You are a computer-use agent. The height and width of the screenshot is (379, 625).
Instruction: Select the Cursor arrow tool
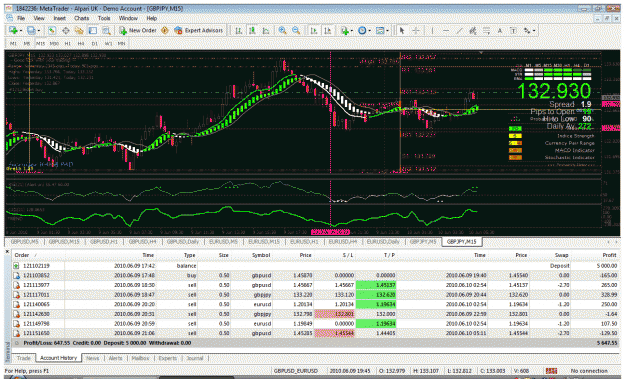click(402, 31)
